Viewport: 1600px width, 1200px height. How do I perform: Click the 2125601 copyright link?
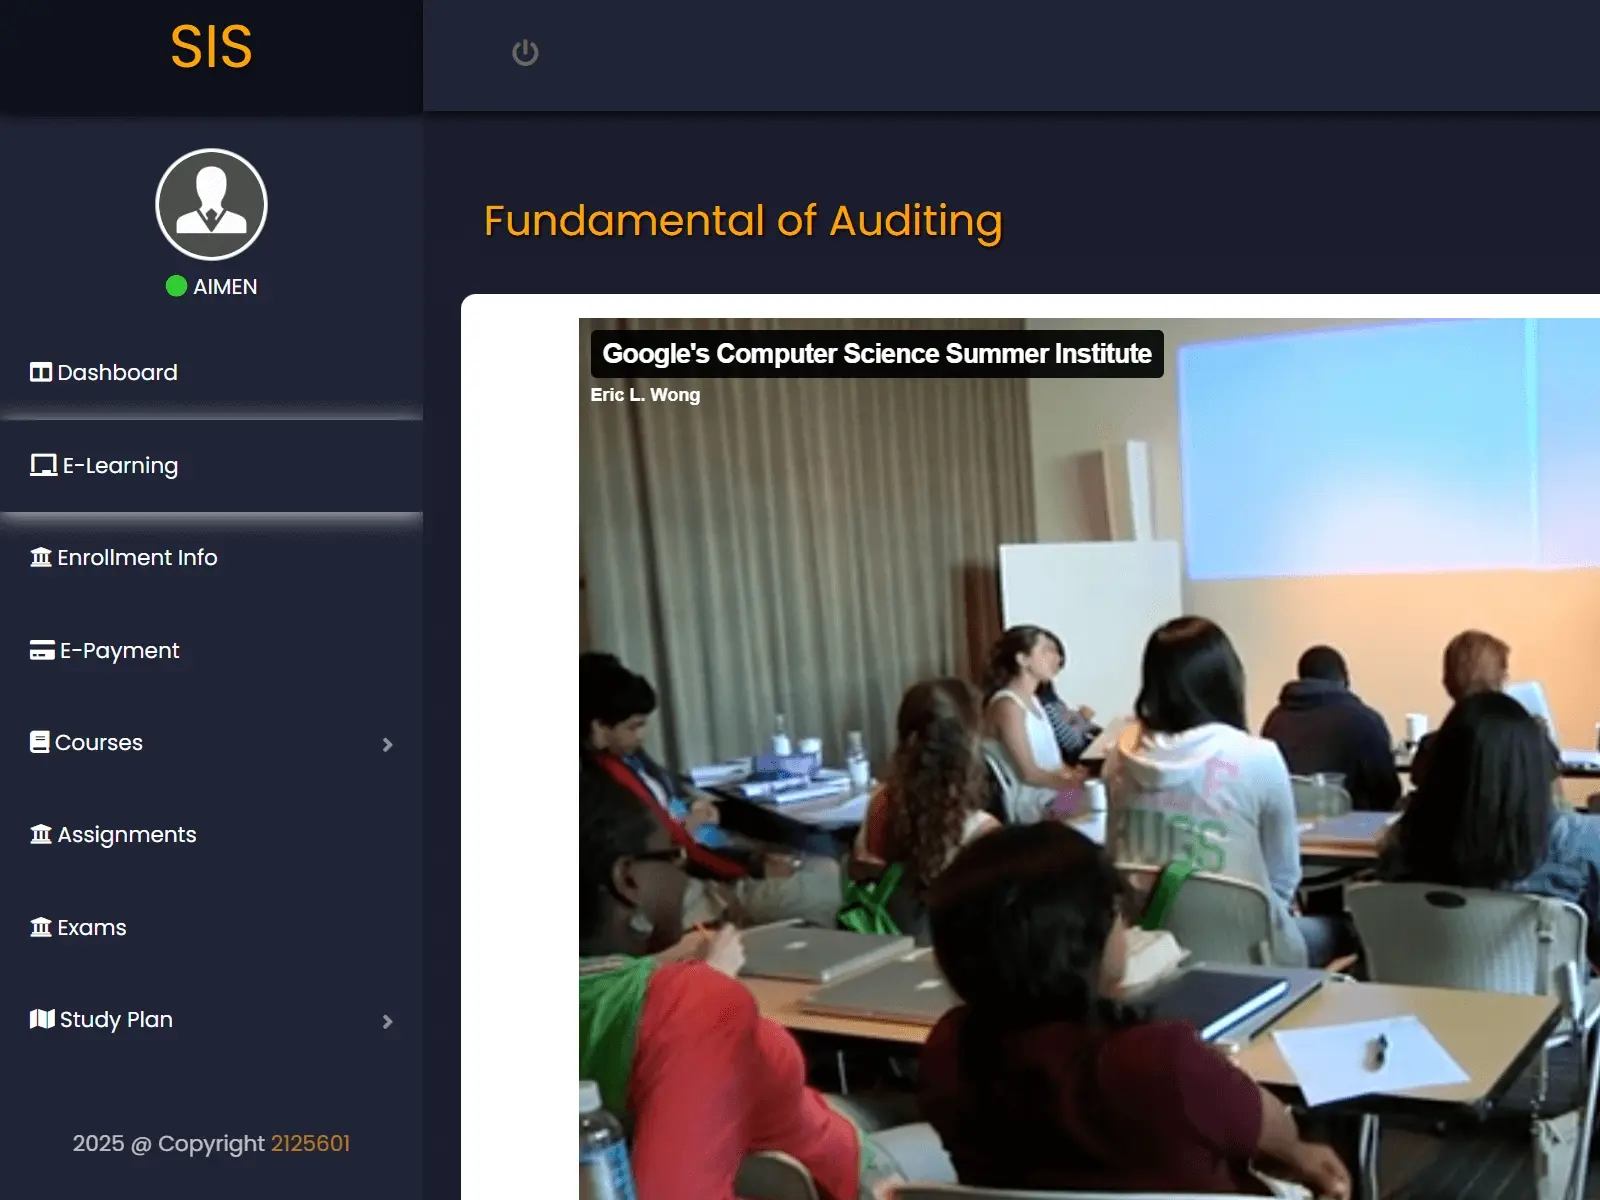coord(310,1143)
